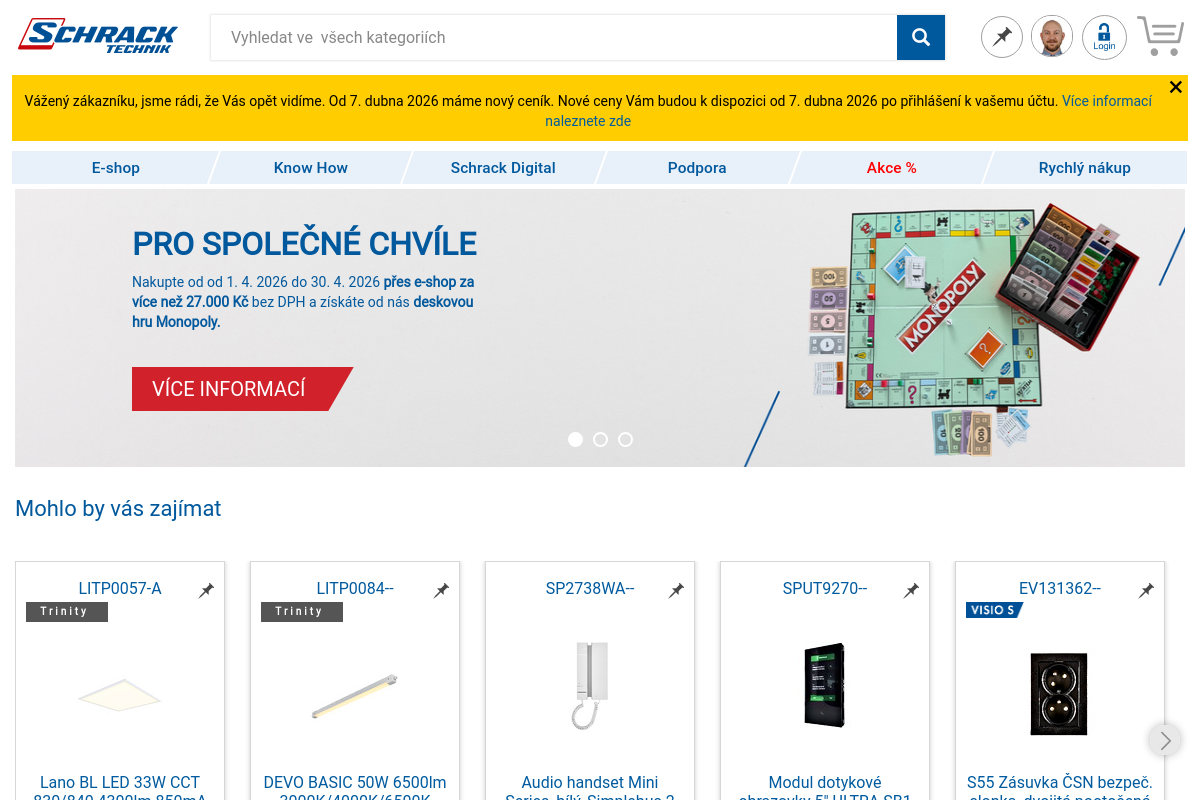This screenshot has width=1200, height=800.
Task: Pin product SP2738WA--
Action: coord(676,591)
